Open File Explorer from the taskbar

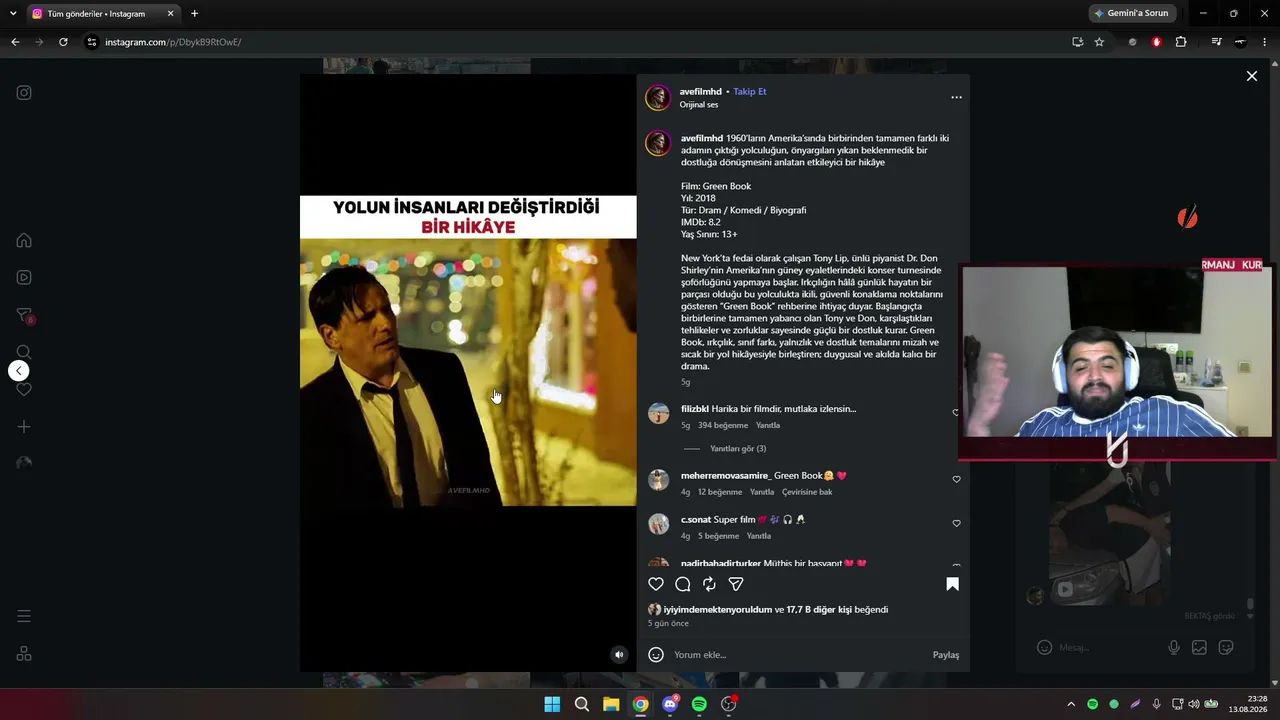click(x=611, y=704)
